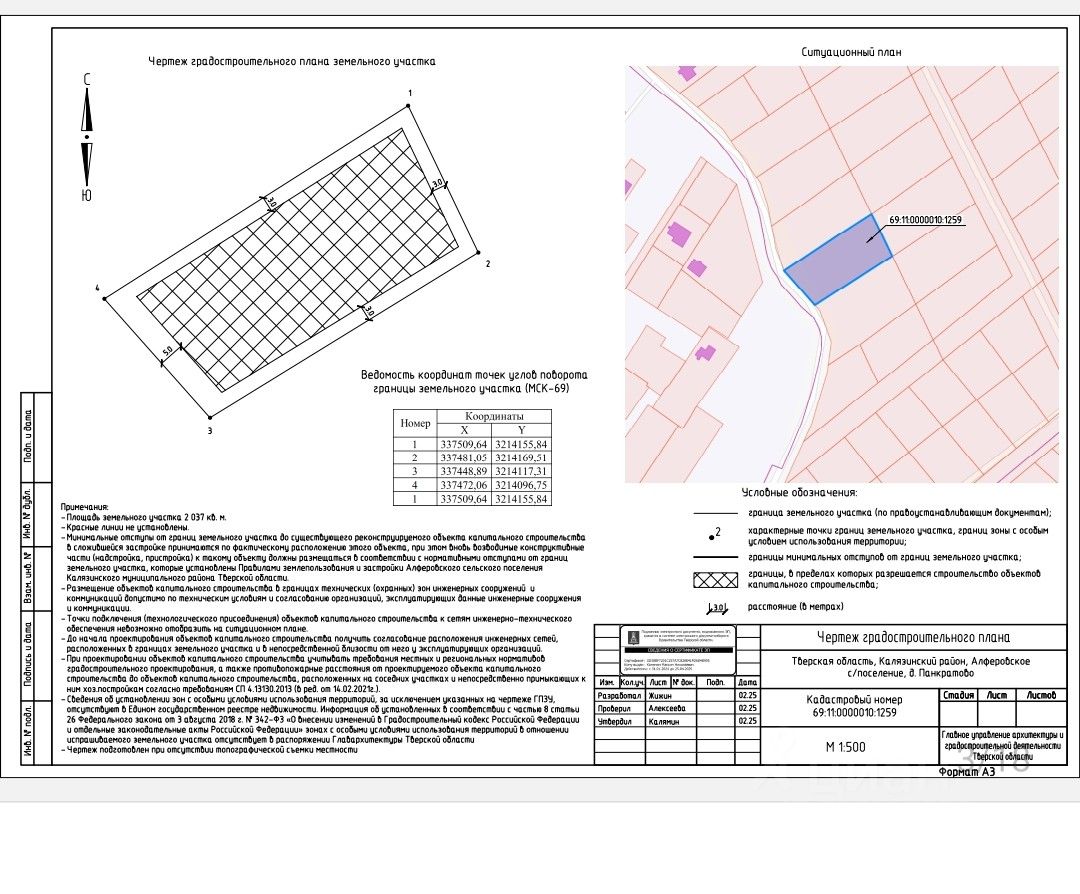Click date 02.25 in the Жикин row
The height and width of the screenshot is (894, 1080).
[748, 696]
